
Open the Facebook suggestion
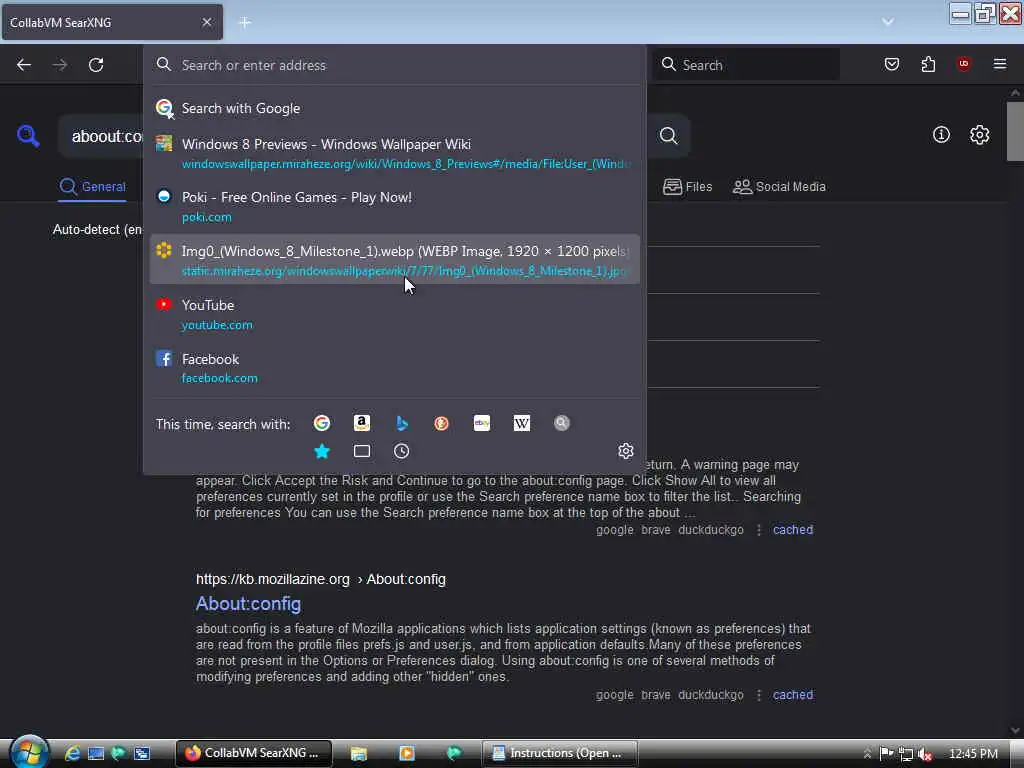tap(394, 368)
